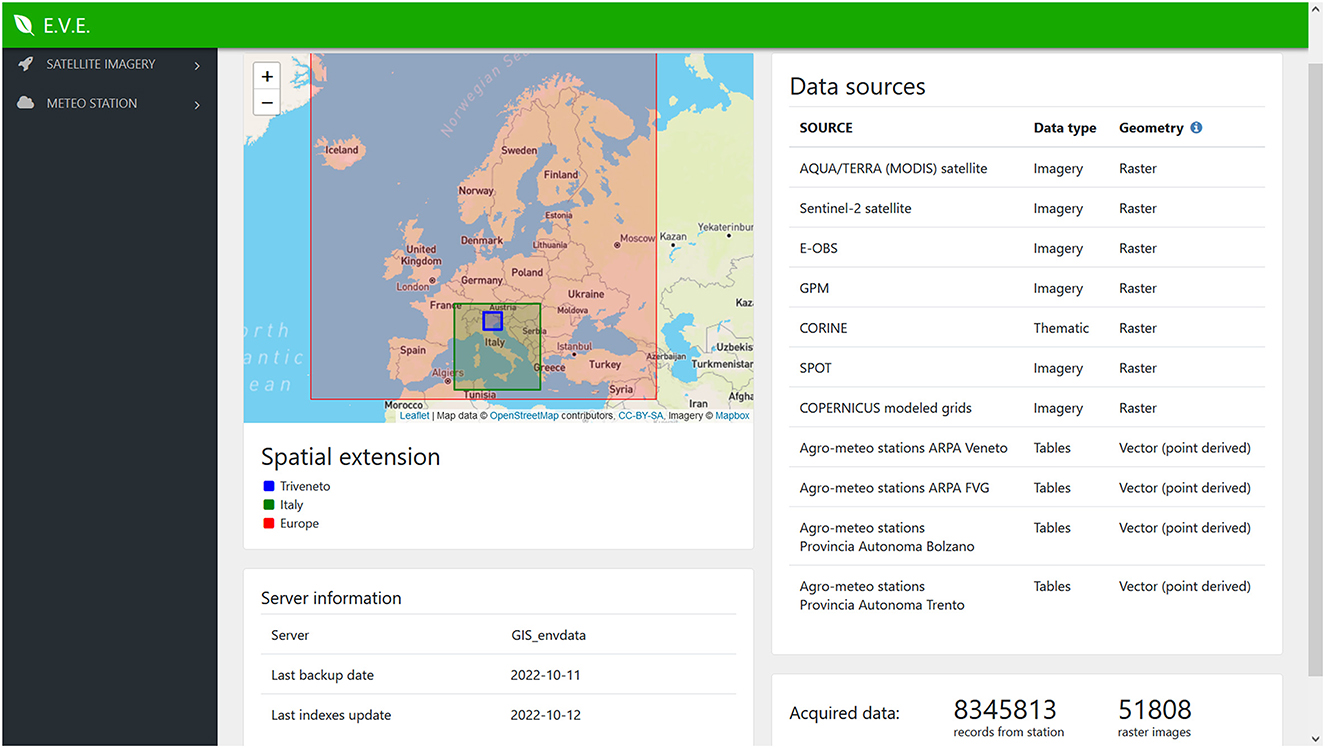Select the SPOT source row
This screenshot has height=748, width=1325.
pos(1026,368)
